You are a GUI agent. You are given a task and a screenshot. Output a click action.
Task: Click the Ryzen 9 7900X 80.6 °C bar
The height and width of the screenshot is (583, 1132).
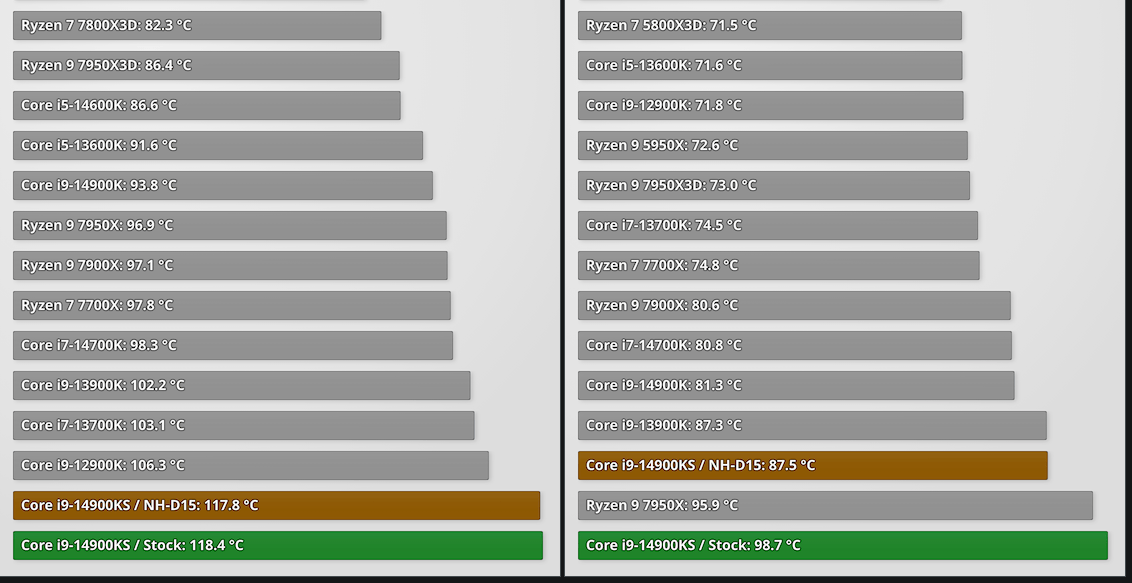coord(794,306)
